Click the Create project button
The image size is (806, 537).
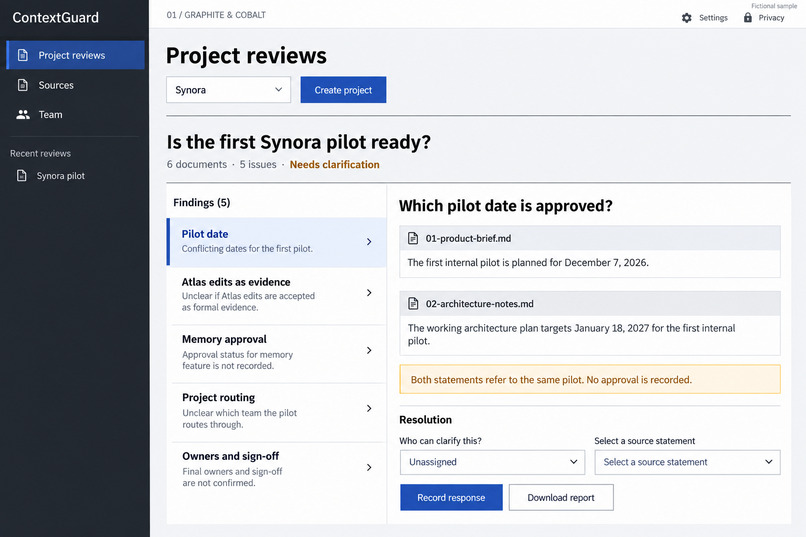coord(343,90)
